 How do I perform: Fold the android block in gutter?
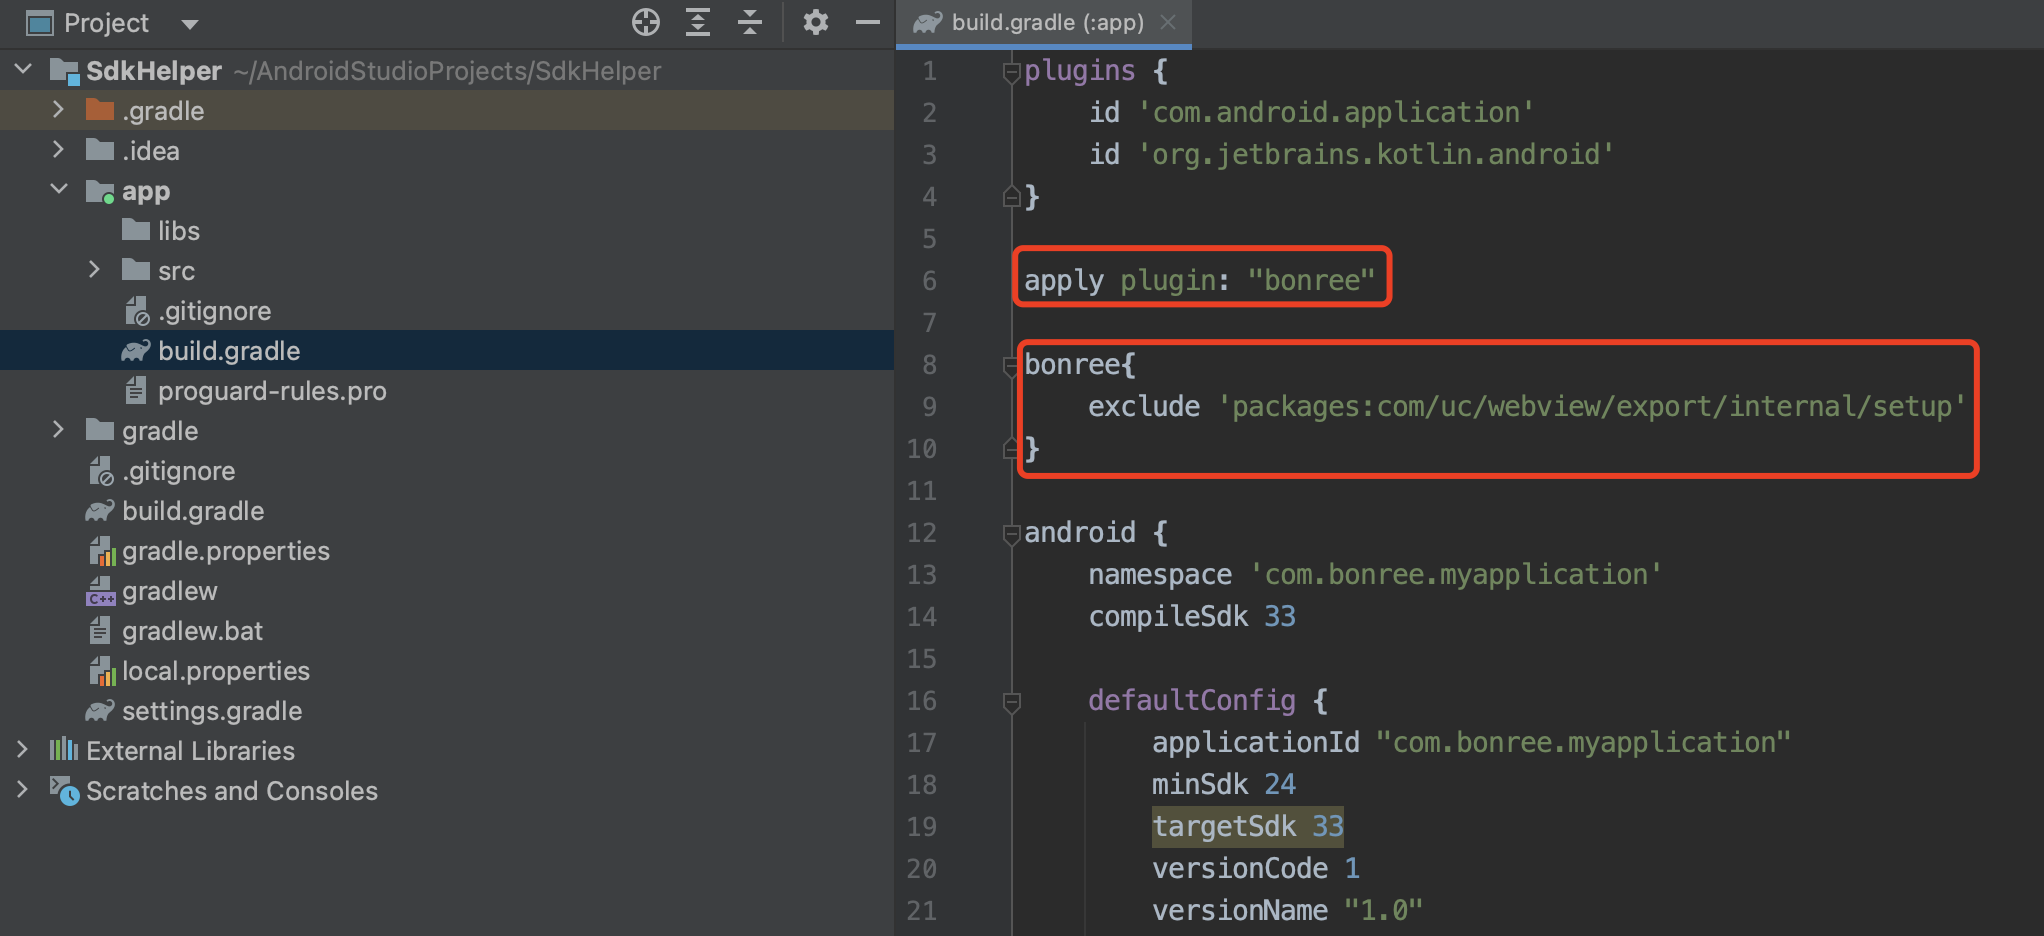[x=1011, y=534]
